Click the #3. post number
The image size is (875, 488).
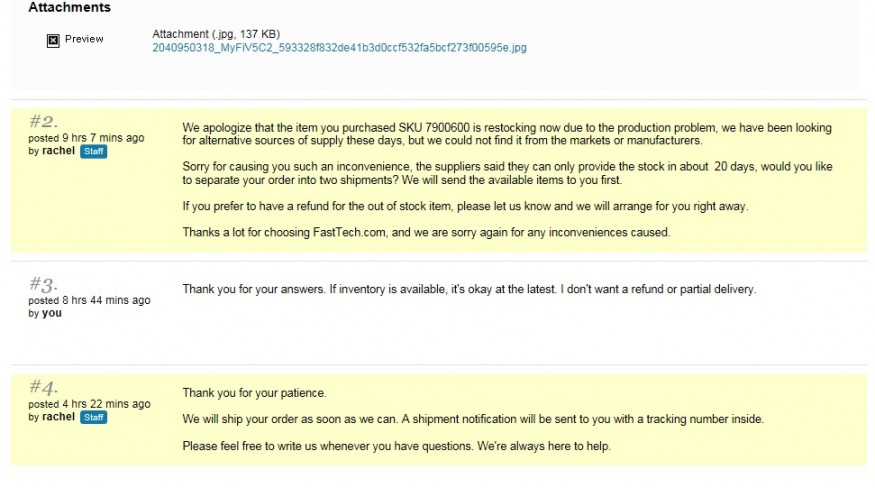coord(44,284)
